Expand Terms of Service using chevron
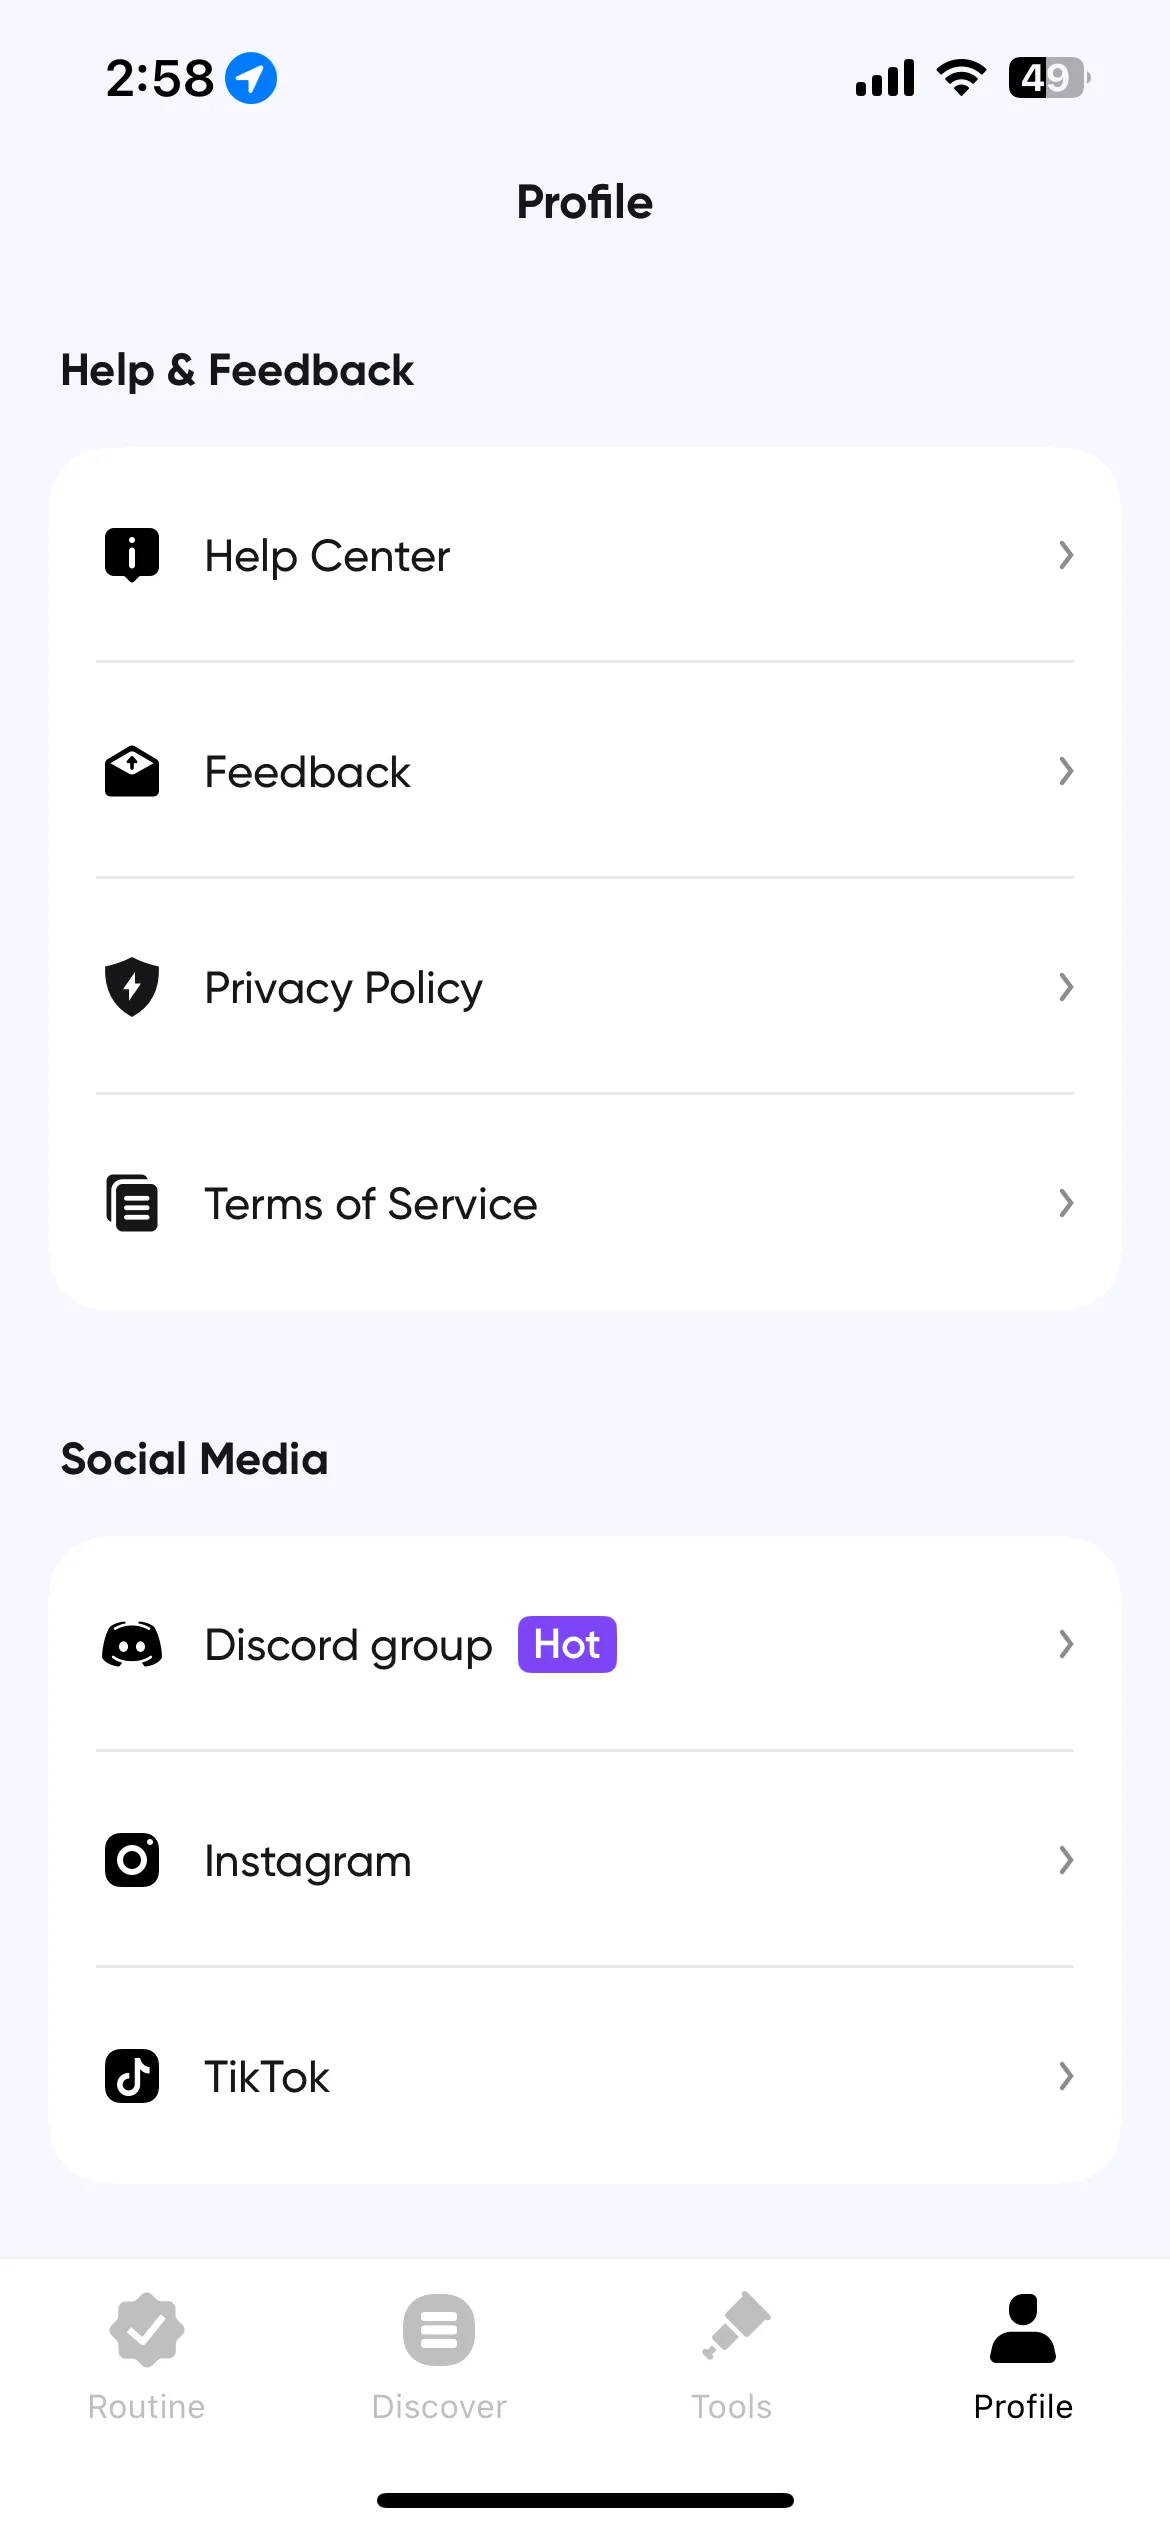The width and height of the screenshot is (1170, 2532). tap(1066, 1203)
